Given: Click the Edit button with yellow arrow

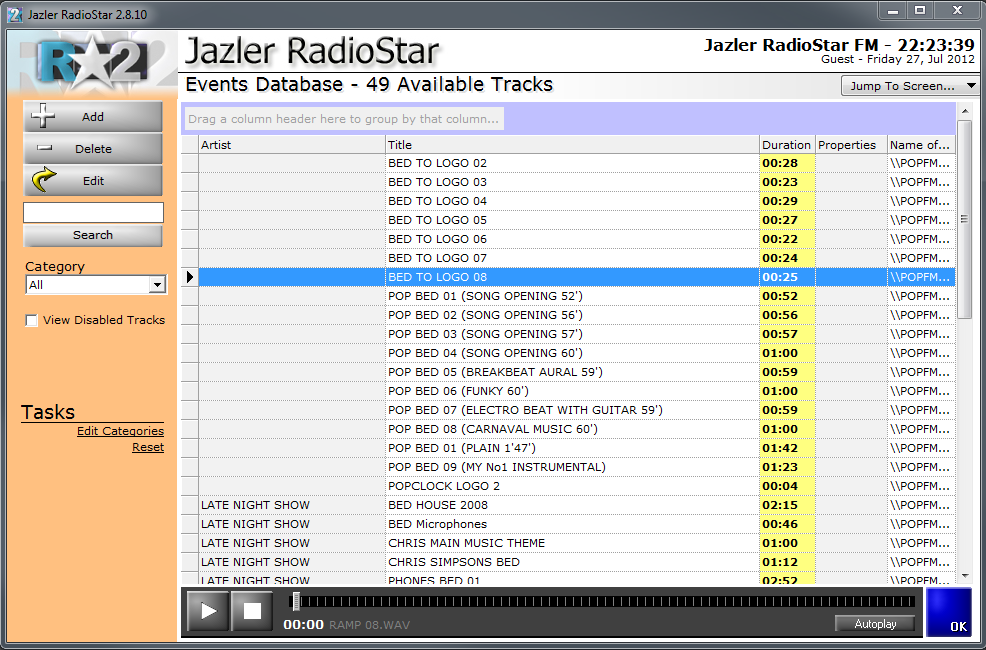Looking at the screenshot, I should pos(92,181).
